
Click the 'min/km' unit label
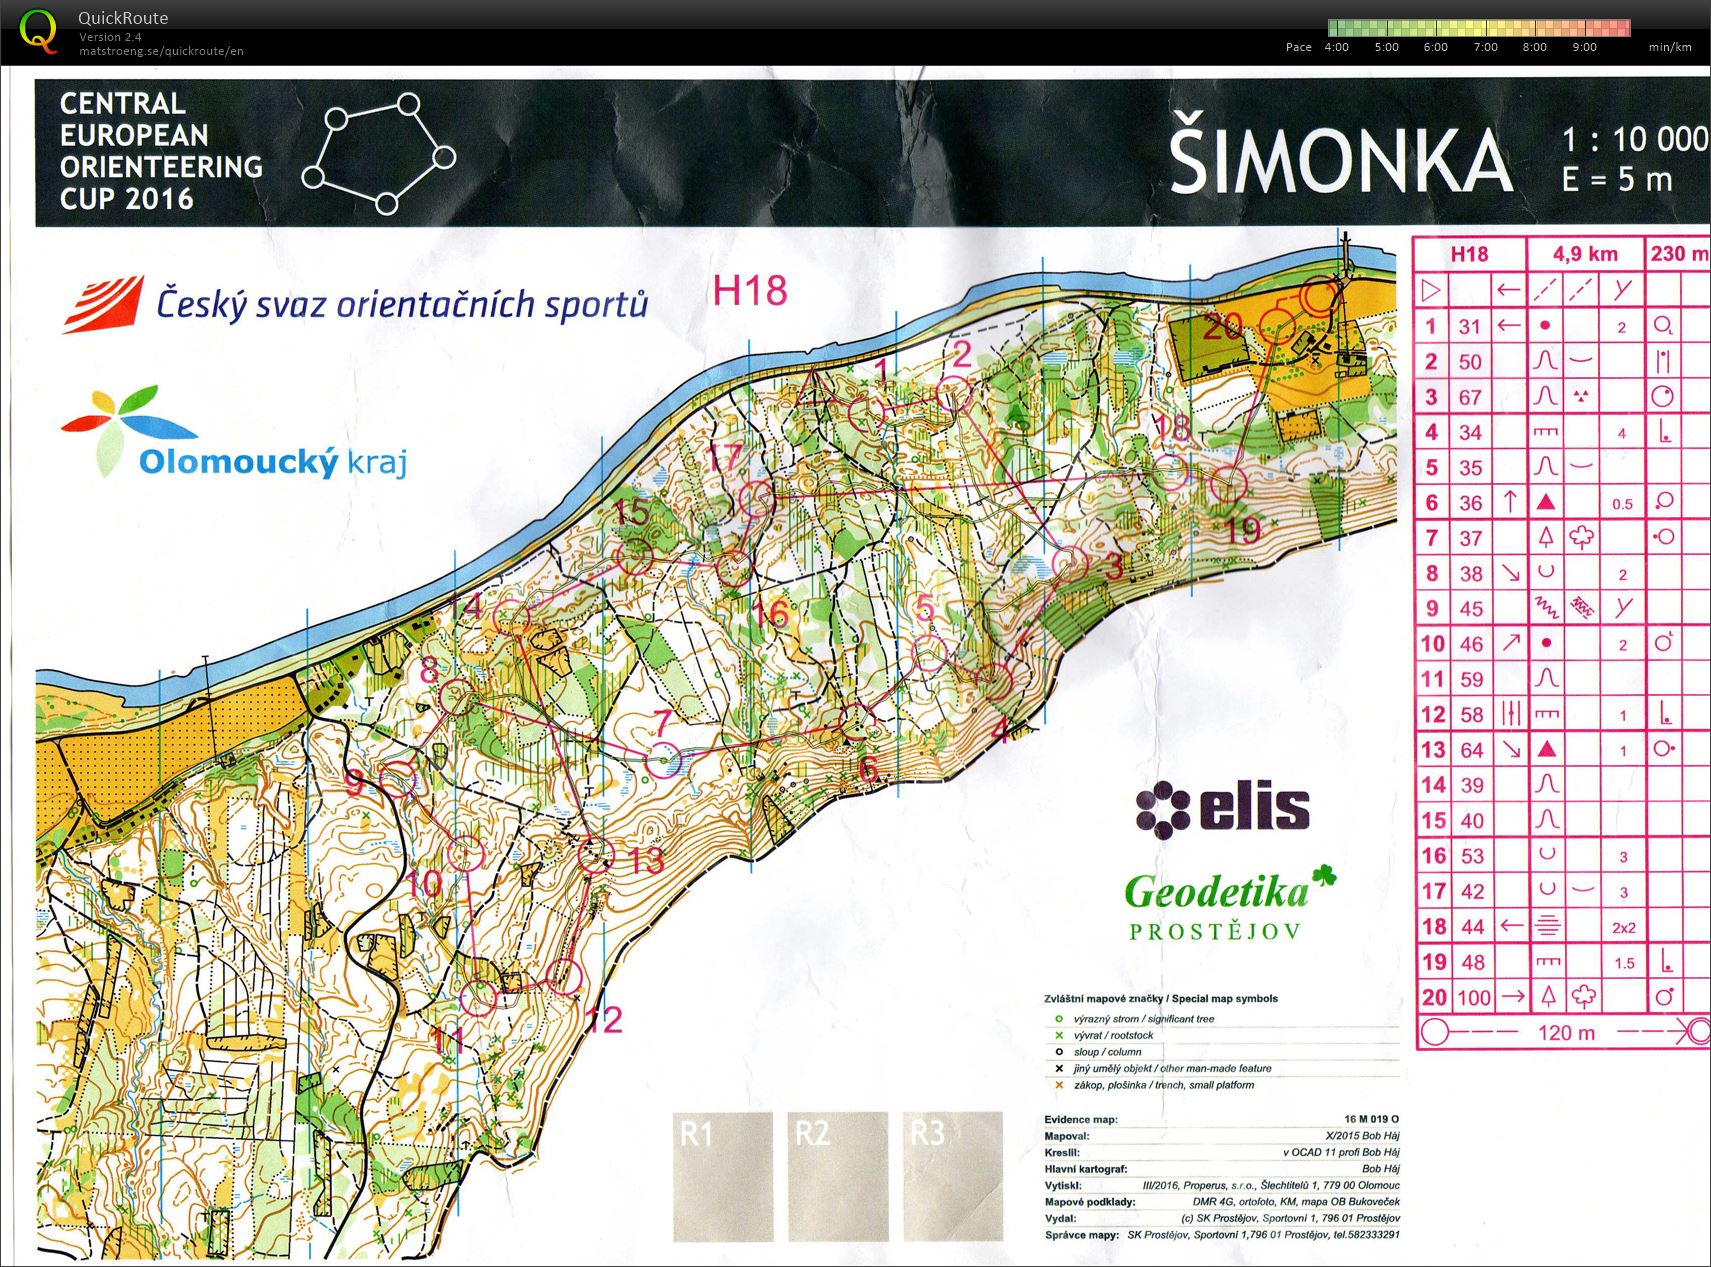tap(1670, 47)
